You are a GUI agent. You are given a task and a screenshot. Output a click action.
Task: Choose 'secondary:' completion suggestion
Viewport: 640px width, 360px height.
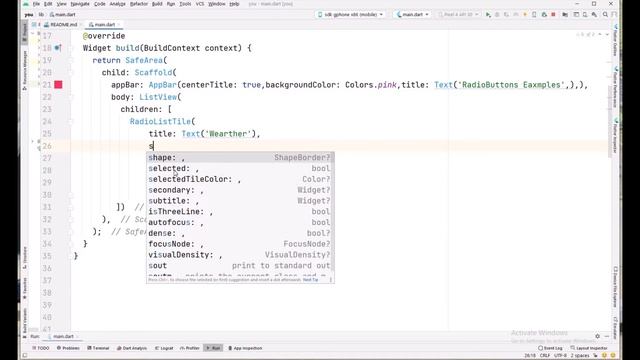tap(240, 190)
